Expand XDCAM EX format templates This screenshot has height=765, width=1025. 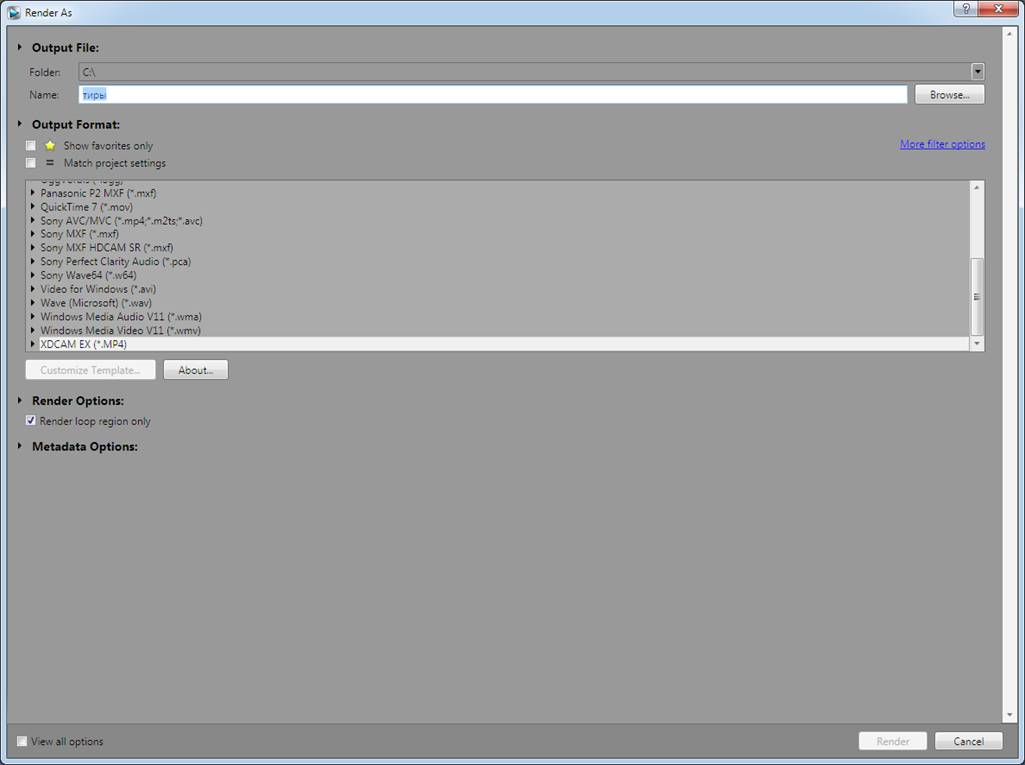pos(33,344)
